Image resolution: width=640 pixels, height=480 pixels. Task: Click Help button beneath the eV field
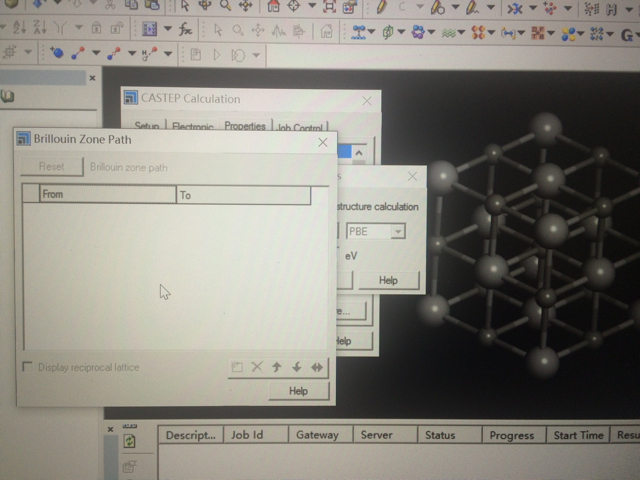388,280
